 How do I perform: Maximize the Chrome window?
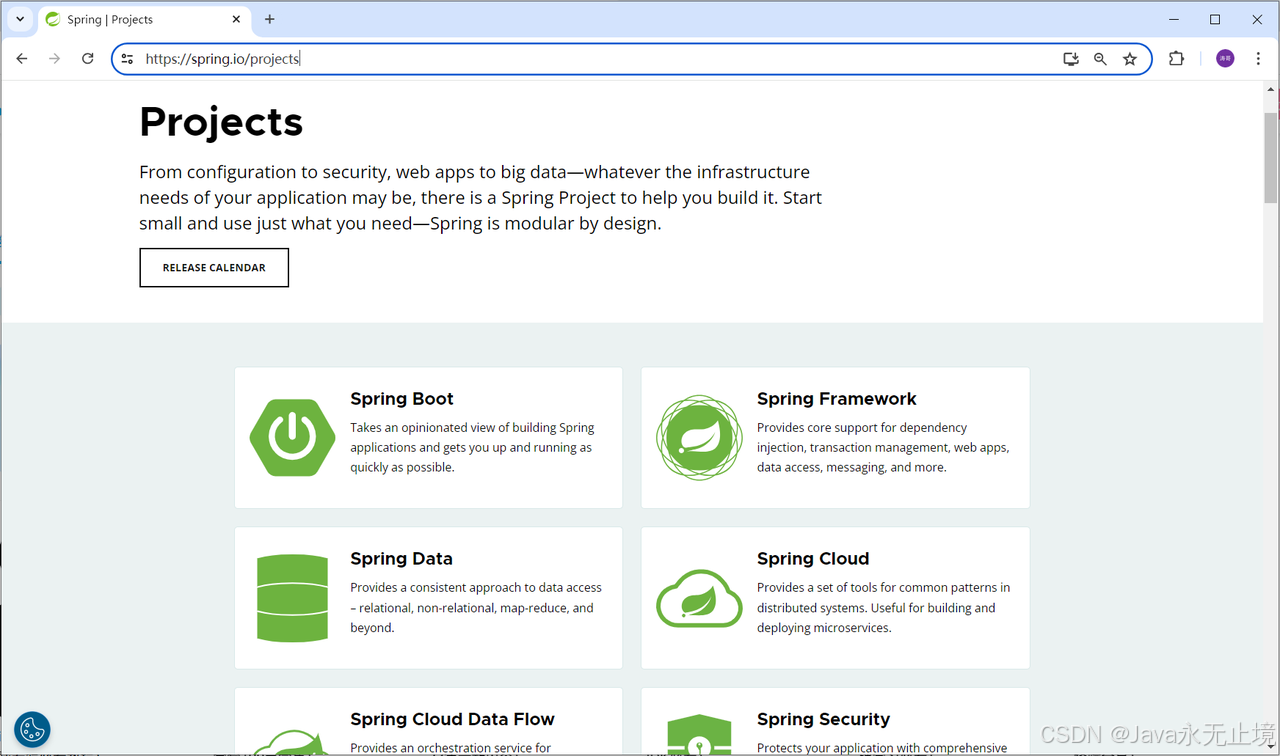pos(1215,19)
